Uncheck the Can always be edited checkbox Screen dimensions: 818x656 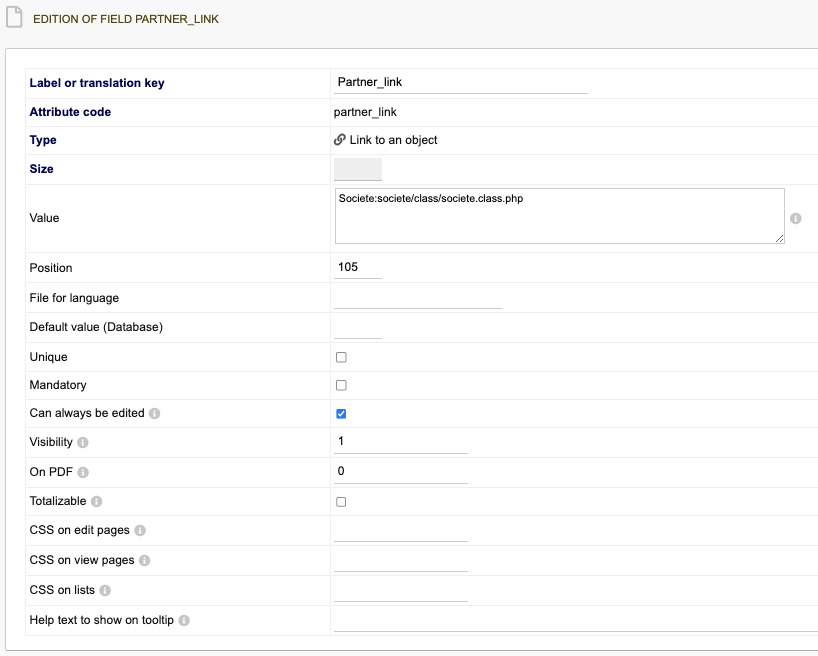341,414
